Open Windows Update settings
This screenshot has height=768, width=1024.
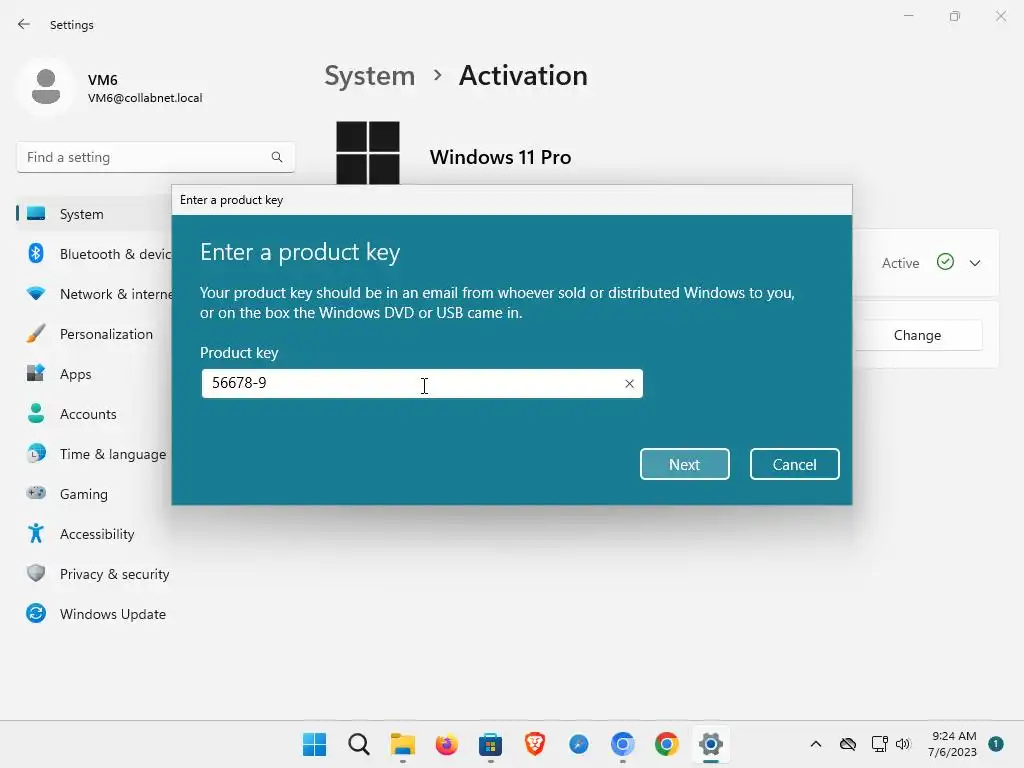pos(95,614)
